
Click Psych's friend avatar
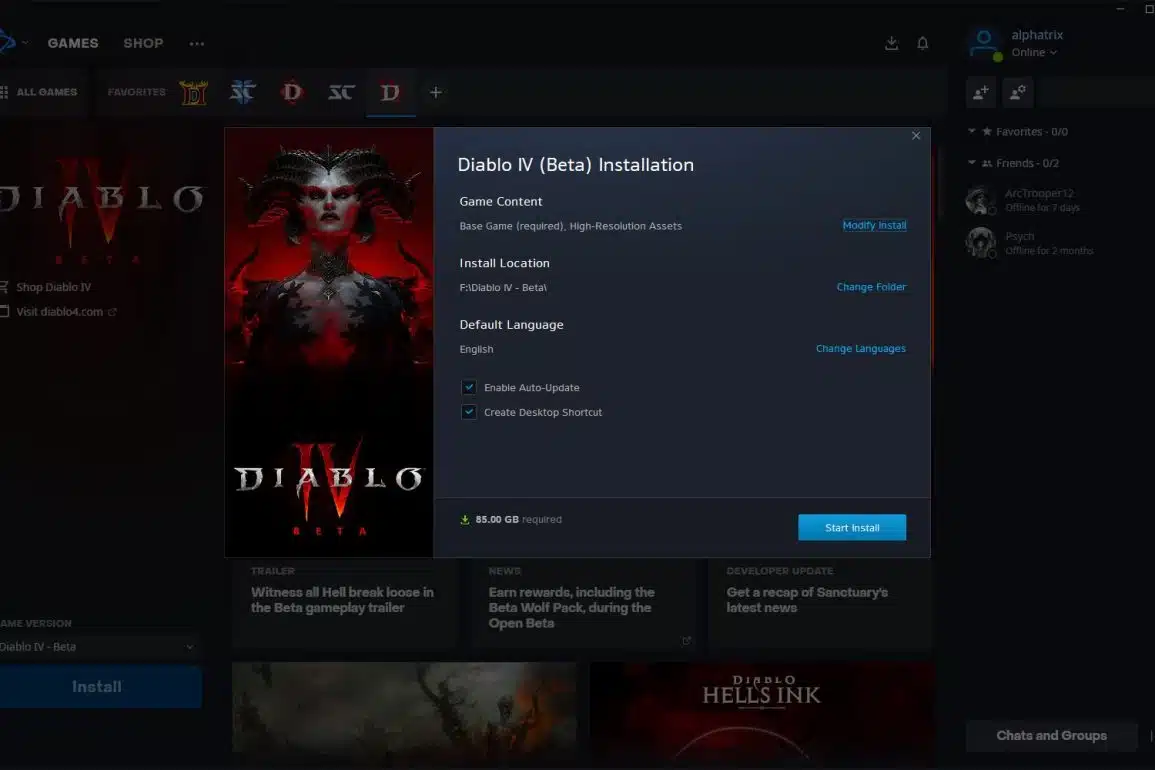click(980, 242)
